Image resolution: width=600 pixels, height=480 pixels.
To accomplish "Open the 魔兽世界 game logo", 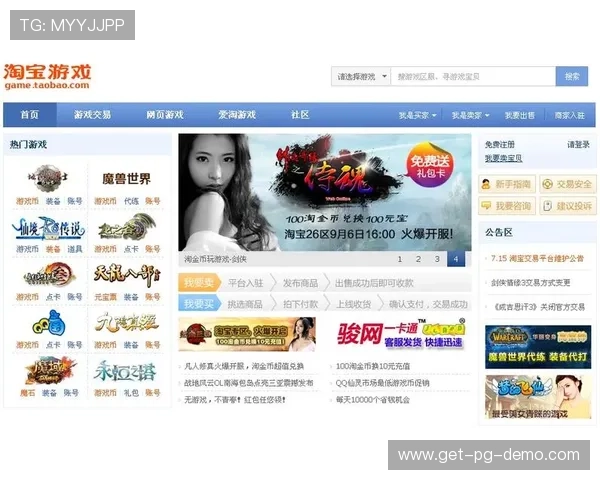I will (127, 179).
